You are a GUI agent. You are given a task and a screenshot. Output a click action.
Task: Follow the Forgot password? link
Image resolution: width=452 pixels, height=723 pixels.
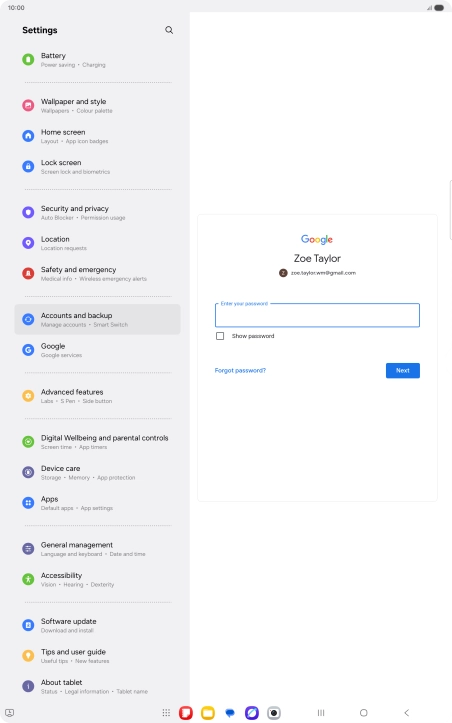(x=240, y=371)
